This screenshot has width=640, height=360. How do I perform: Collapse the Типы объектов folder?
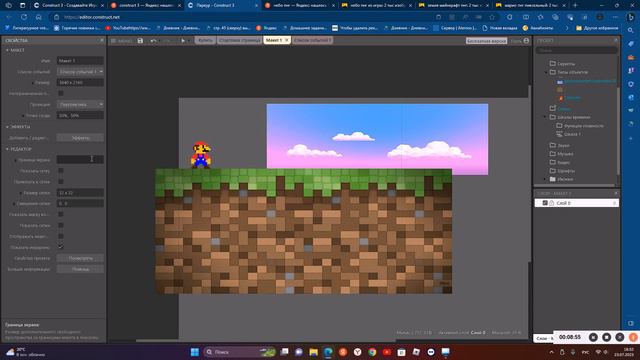point(546,72)
